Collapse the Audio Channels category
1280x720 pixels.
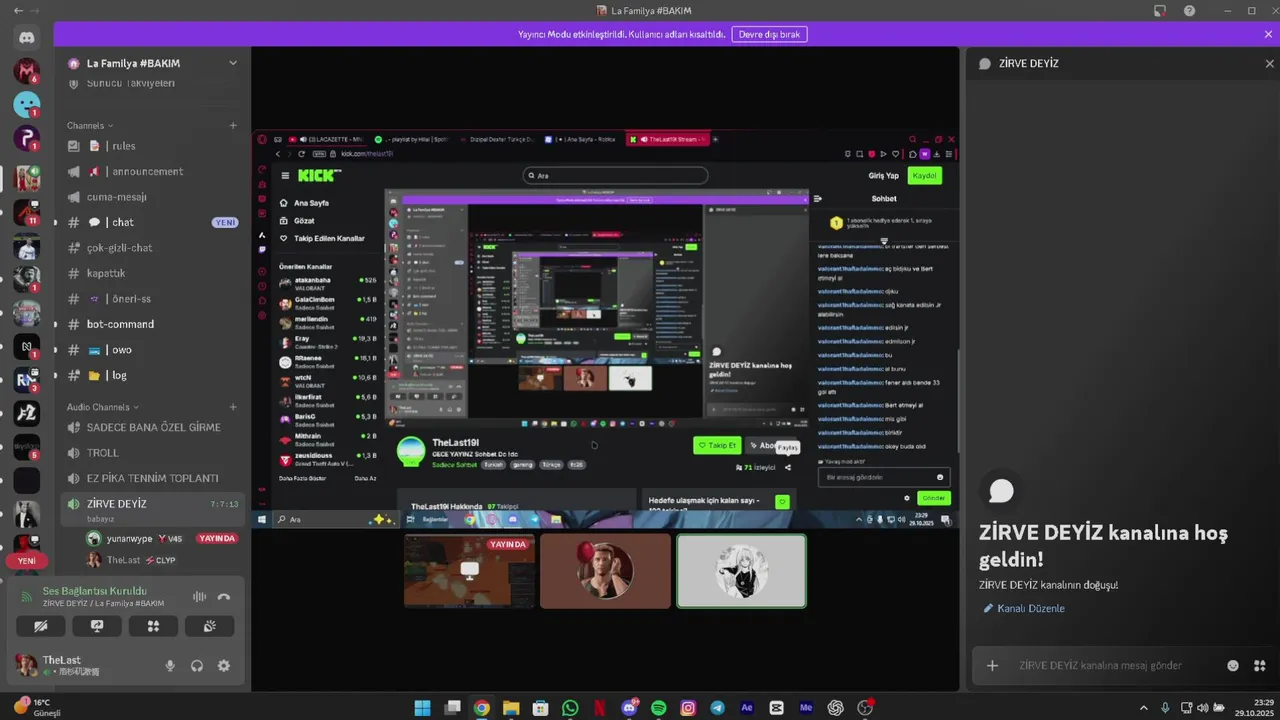(103, 407)
